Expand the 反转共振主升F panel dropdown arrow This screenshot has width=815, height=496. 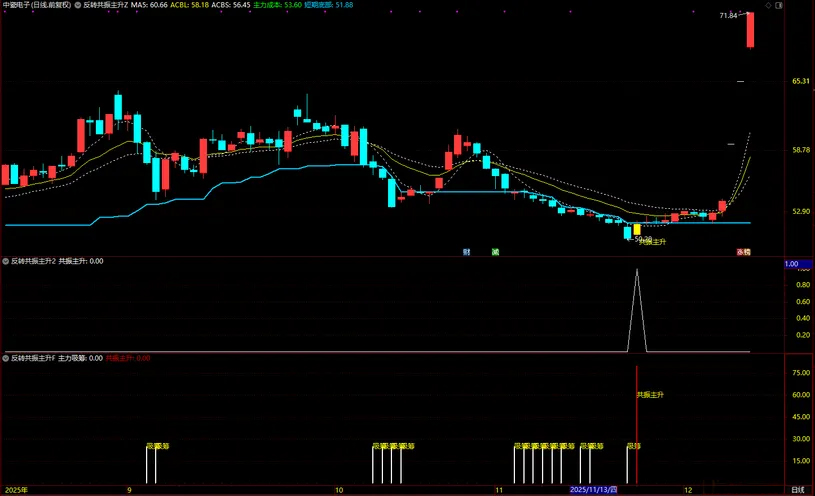tap(6, 358)
